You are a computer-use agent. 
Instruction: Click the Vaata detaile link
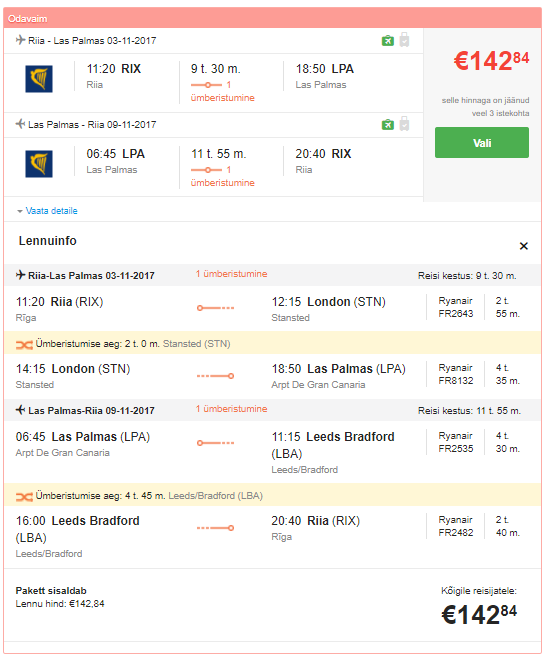(51, 211)
